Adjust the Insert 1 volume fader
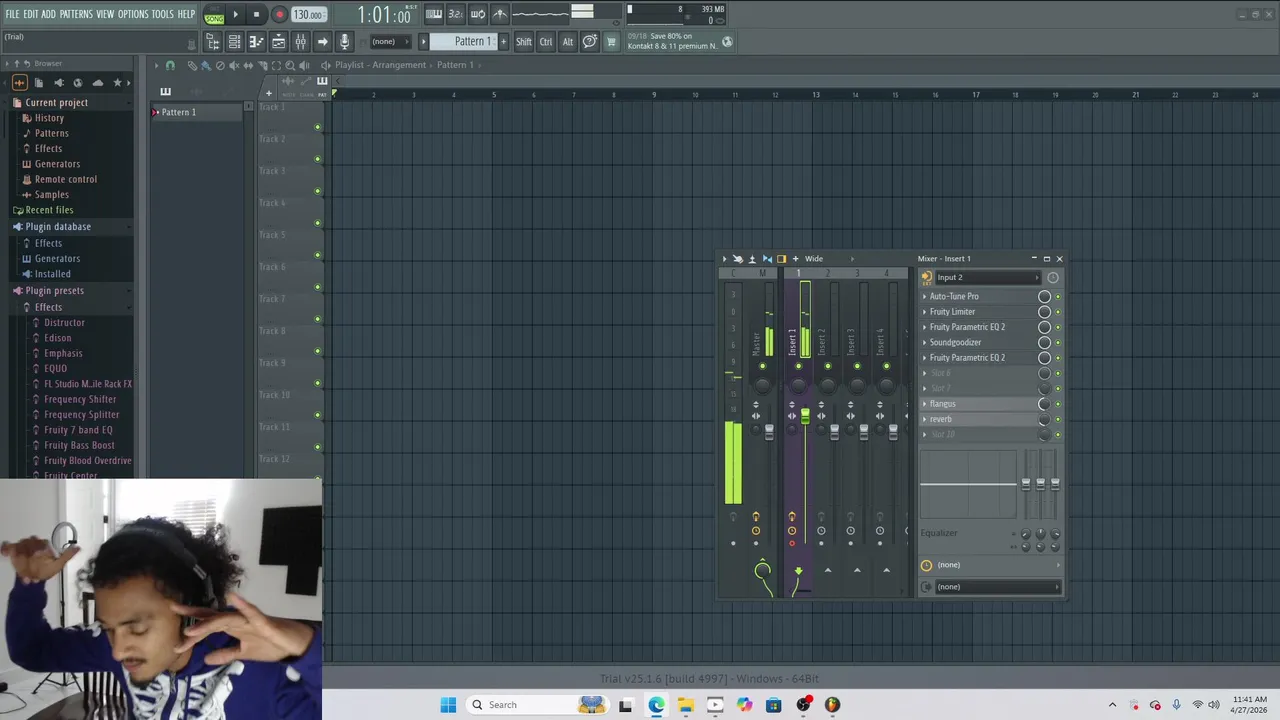 tap(805, 416)
